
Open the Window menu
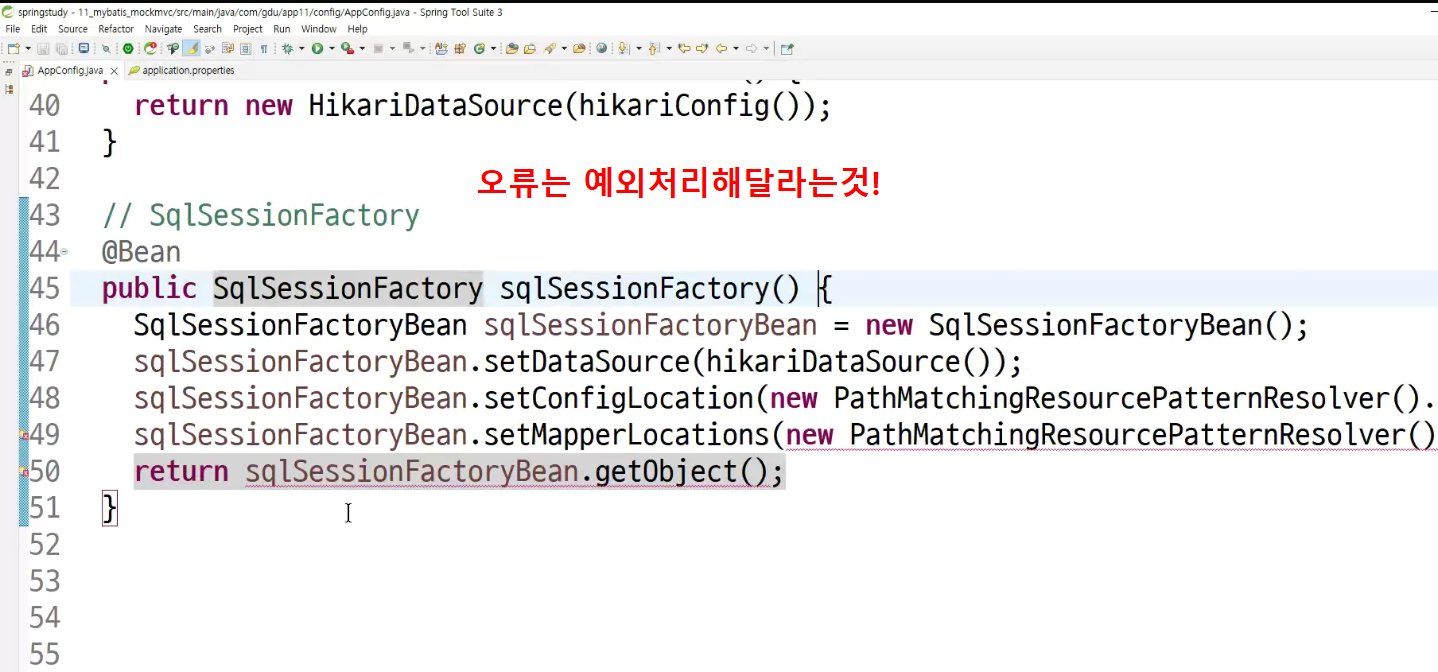319,29
